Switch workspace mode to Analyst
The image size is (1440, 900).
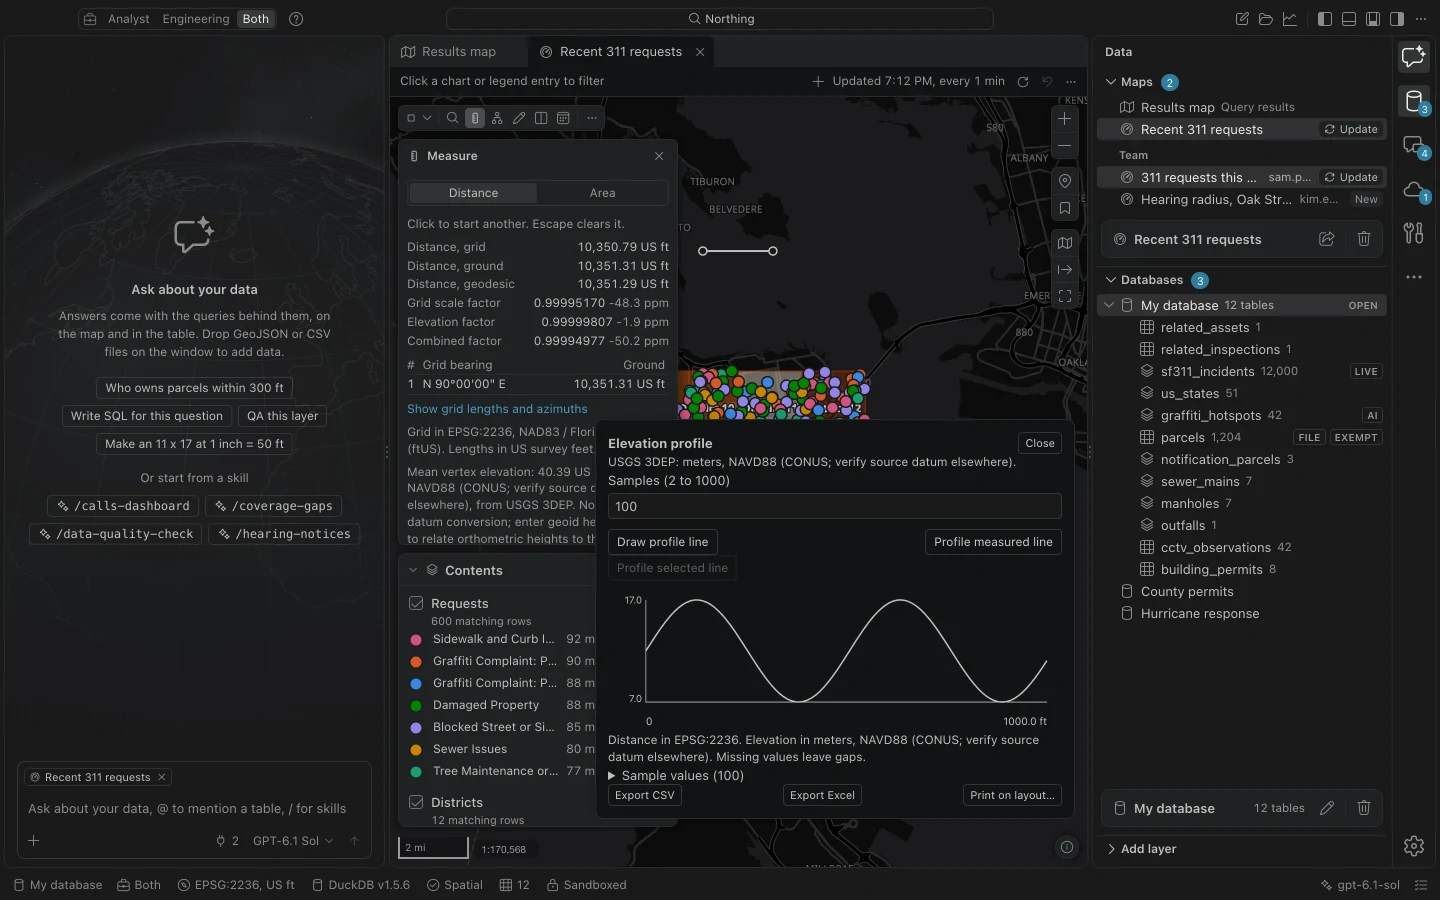pos(128,19)
